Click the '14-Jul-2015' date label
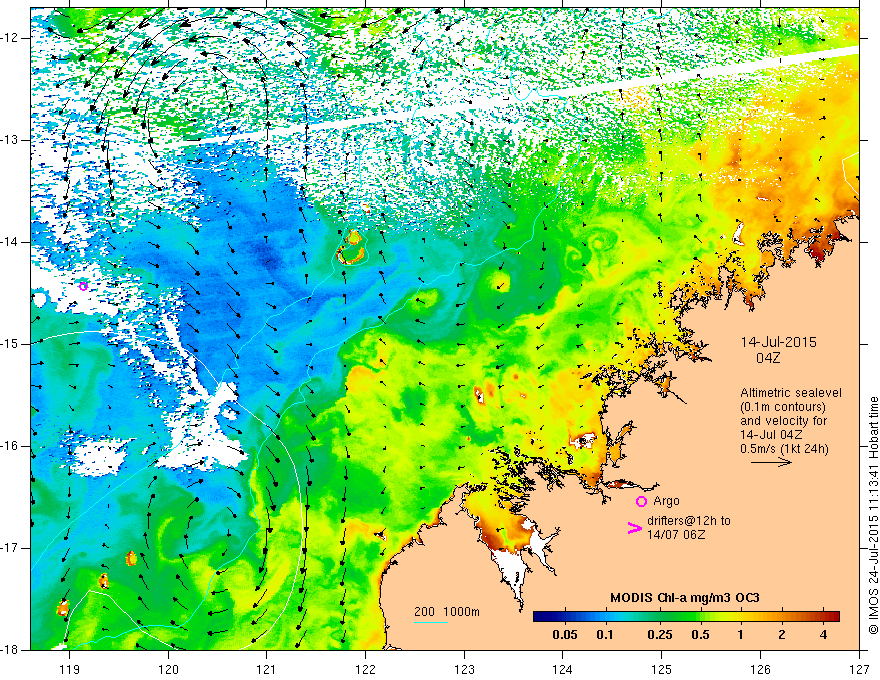880x680 pixels. coord(778,342)
